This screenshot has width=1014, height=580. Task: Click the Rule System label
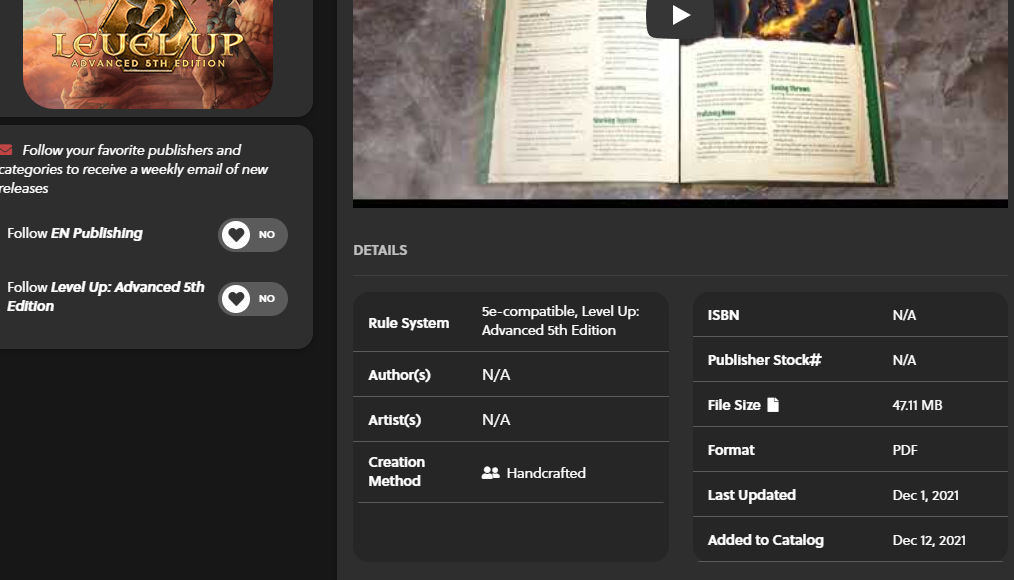point(409,323)
